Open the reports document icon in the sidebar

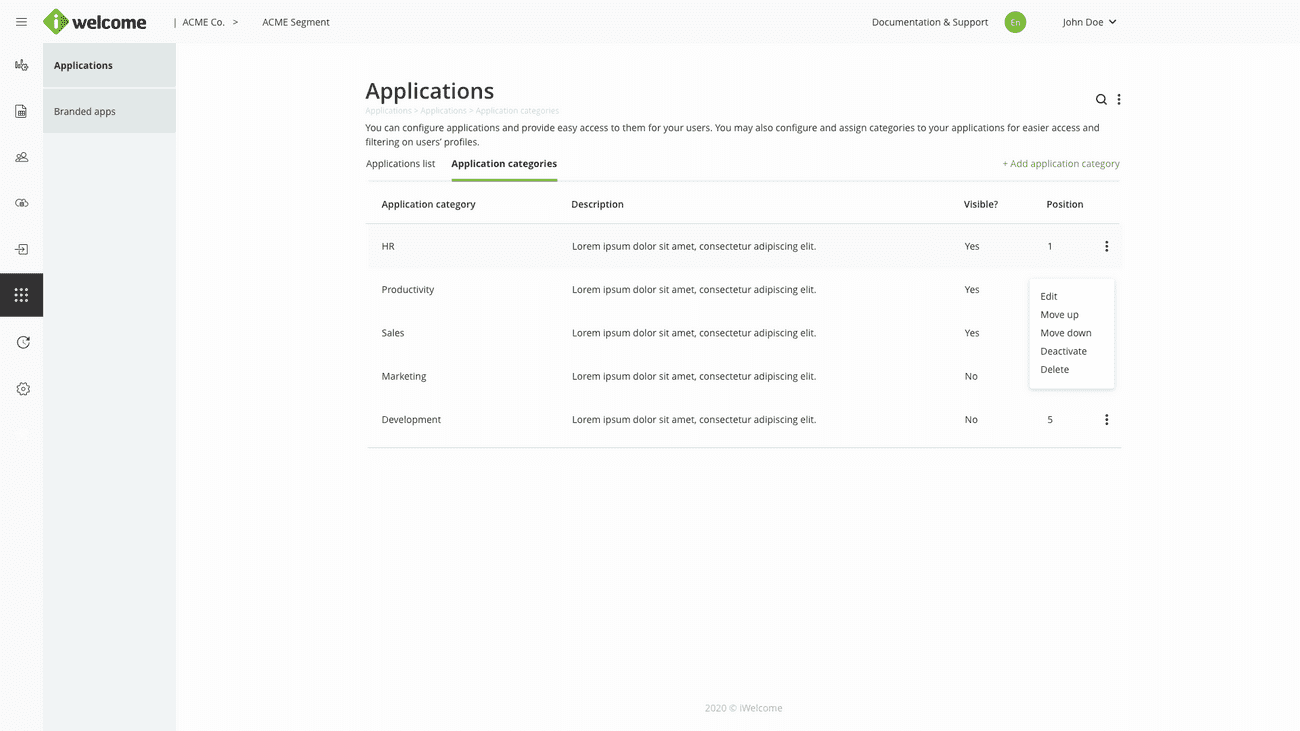[x=21, y=111]
